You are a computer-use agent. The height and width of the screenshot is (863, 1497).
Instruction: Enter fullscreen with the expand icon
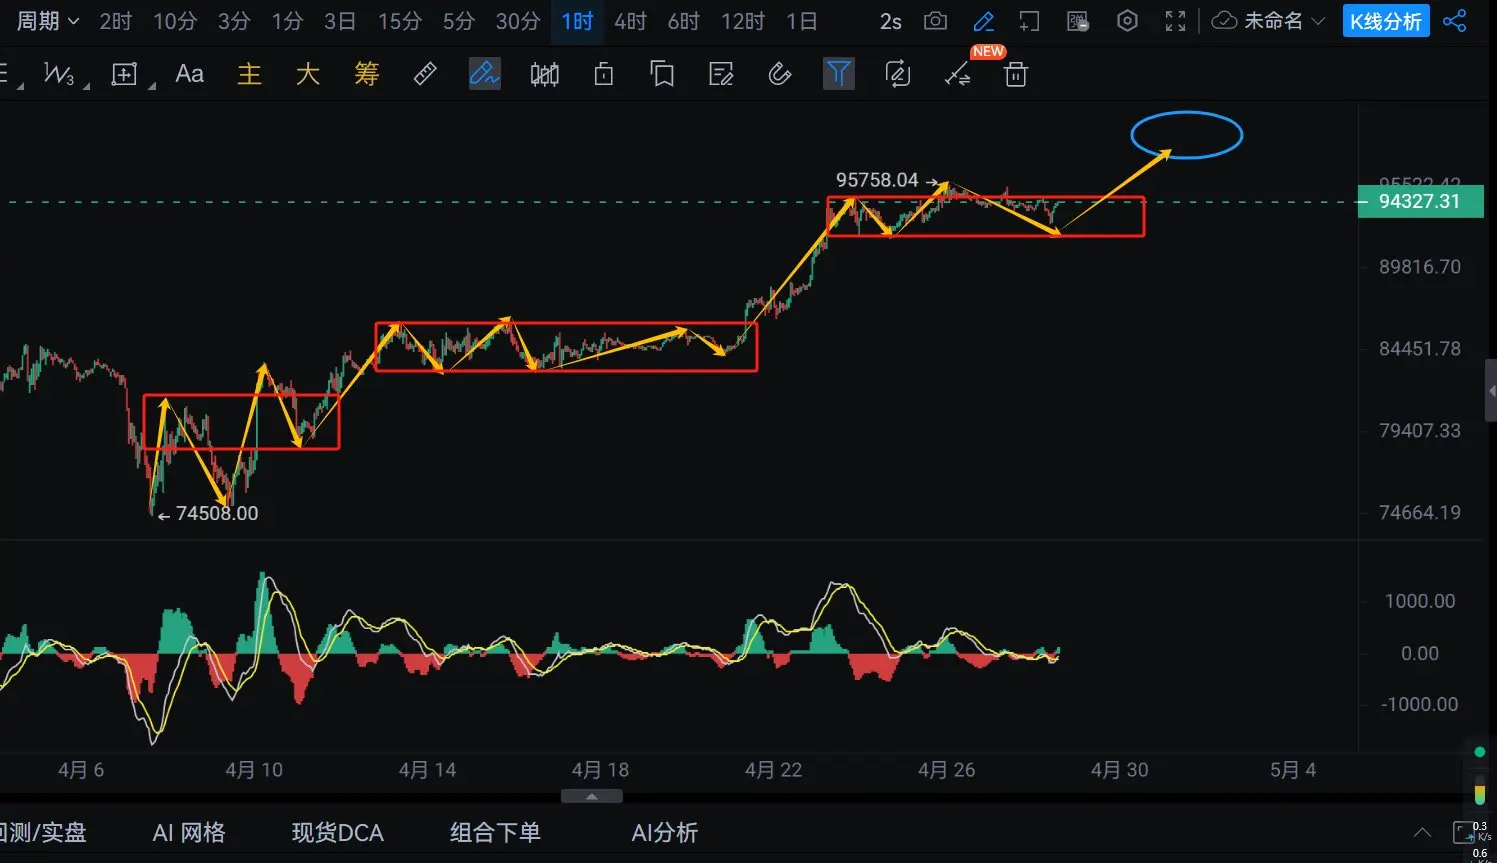[x=1176, y=21]
